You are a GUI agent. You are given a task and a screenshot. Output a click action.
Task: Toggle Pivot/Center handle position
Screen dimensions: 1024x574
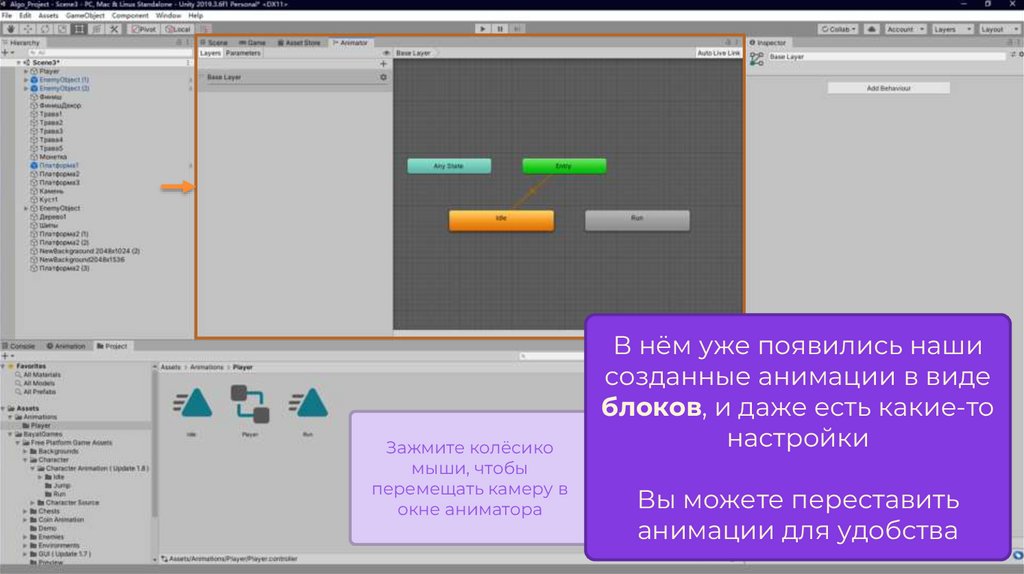(144, 29)
